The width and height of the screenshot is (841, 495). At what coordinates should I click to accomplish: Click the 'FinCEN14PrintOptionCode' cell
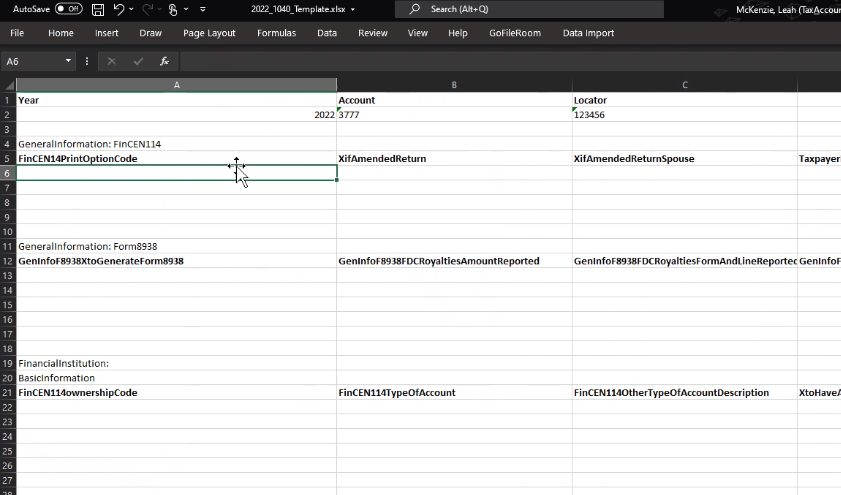[x=176, y=159]
